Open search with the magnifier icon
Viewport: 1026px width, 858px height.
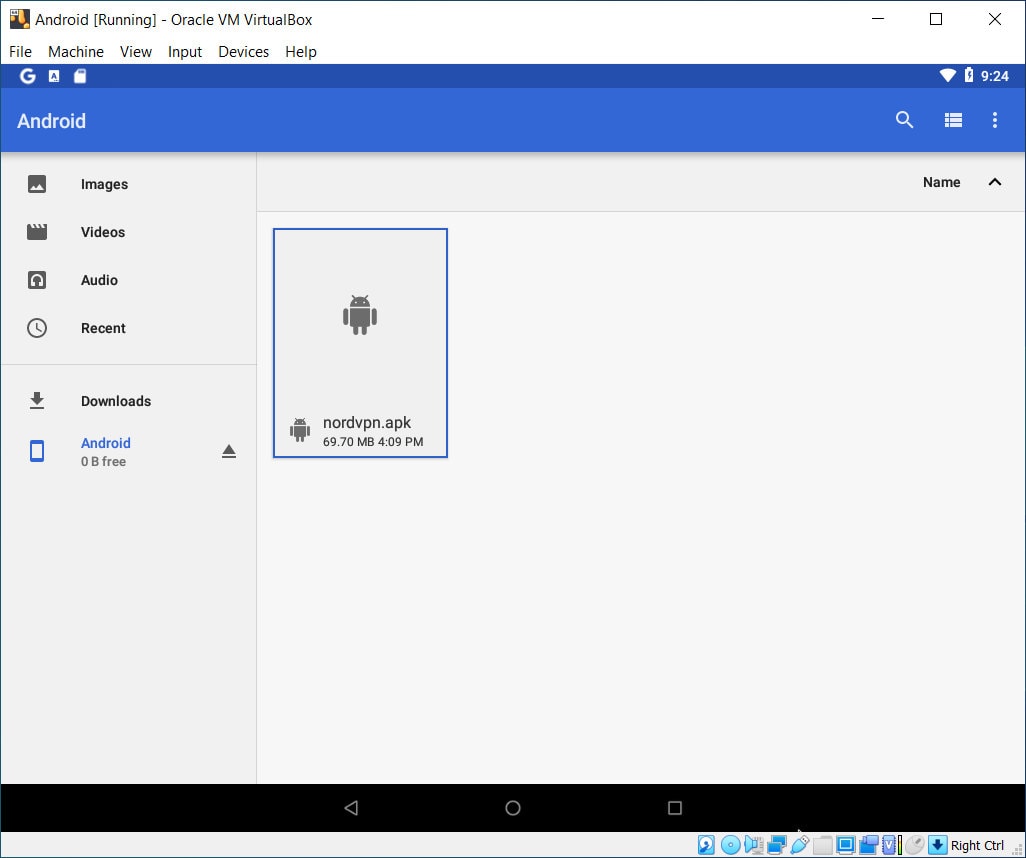pos(904,120)
